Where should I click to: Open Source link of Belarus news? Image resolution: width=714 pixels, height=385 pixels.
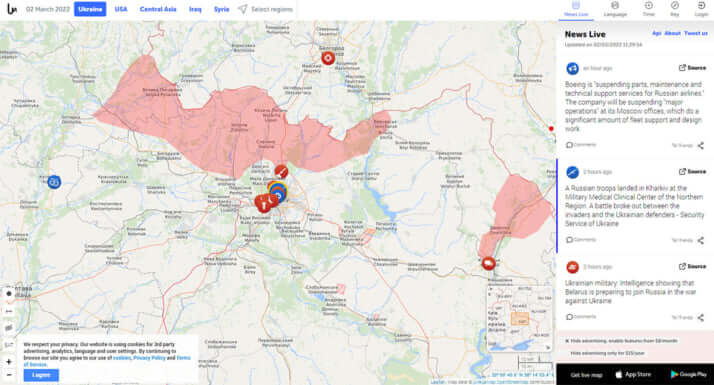click(693, 266)
